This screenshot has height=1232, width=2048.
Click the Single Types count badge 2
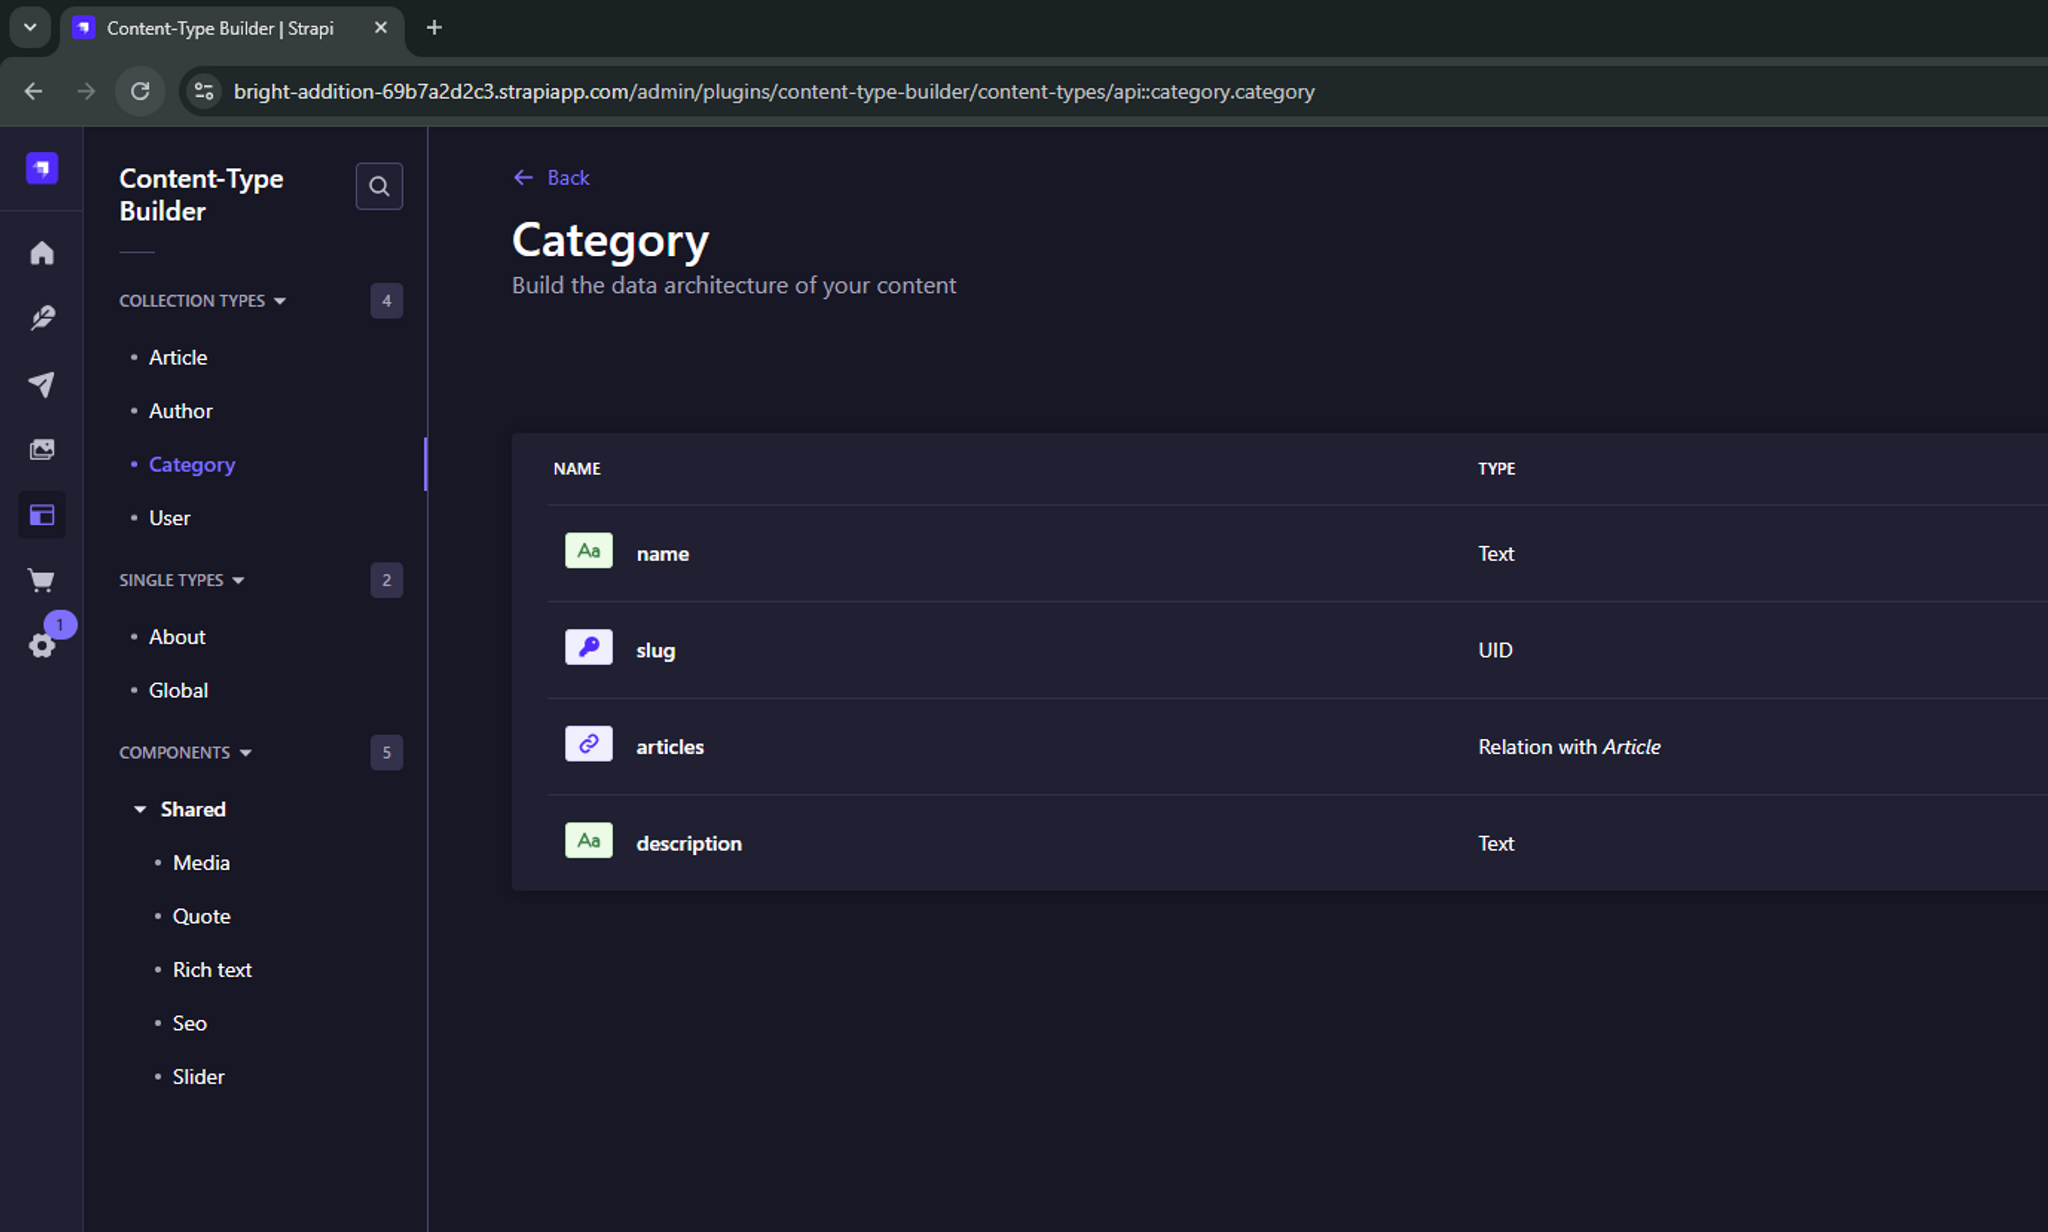387,580
